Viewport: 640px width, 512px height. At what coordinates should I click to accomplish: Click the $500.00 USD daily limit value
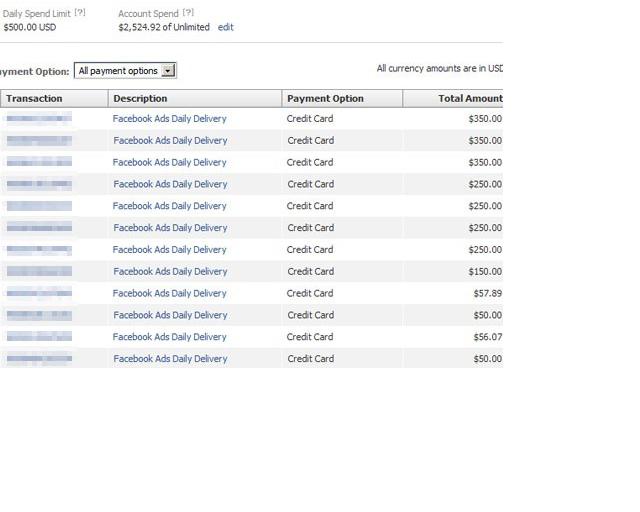tap(30, 27)
